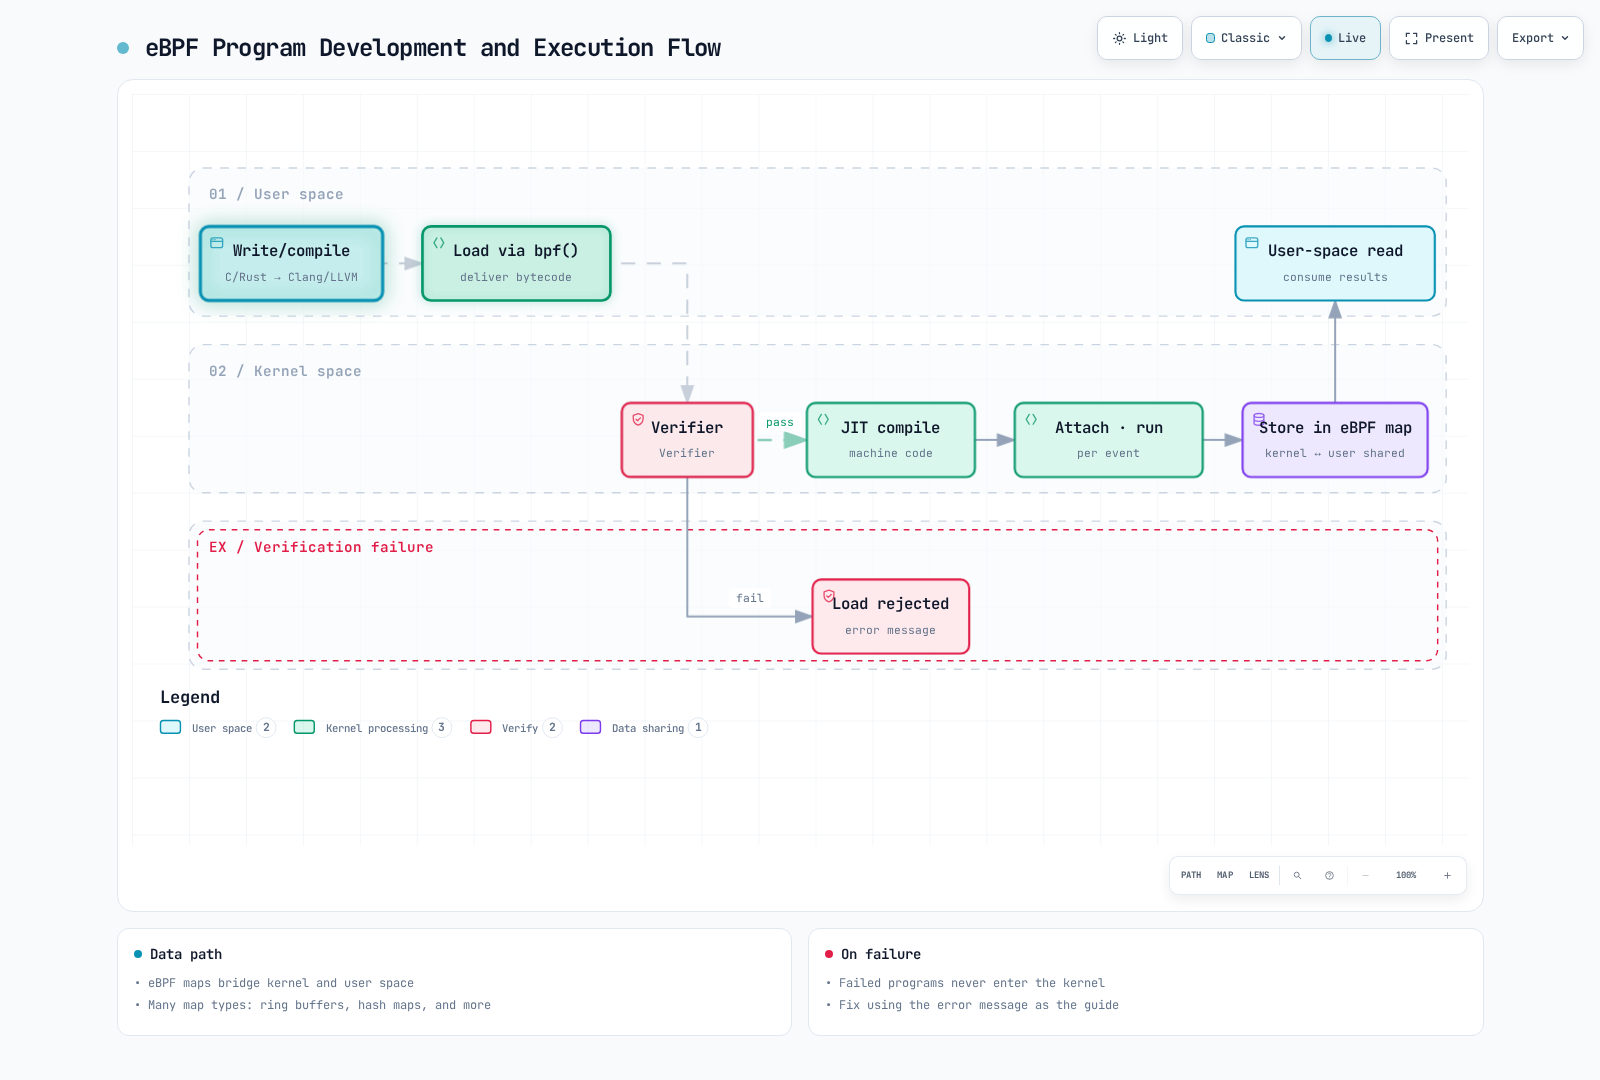
Task: Click the 'On failure' card heading
Action: click(x=881, y=954)
